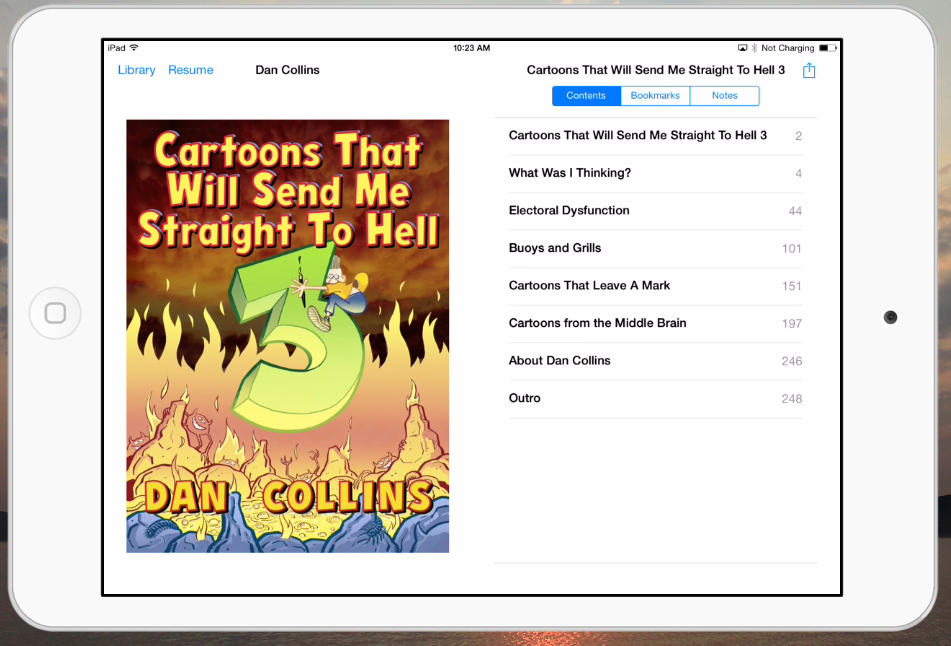Switch to the Notes tab
The width and height of the screenshot is (951, 646).
click(x=724, y=96)
